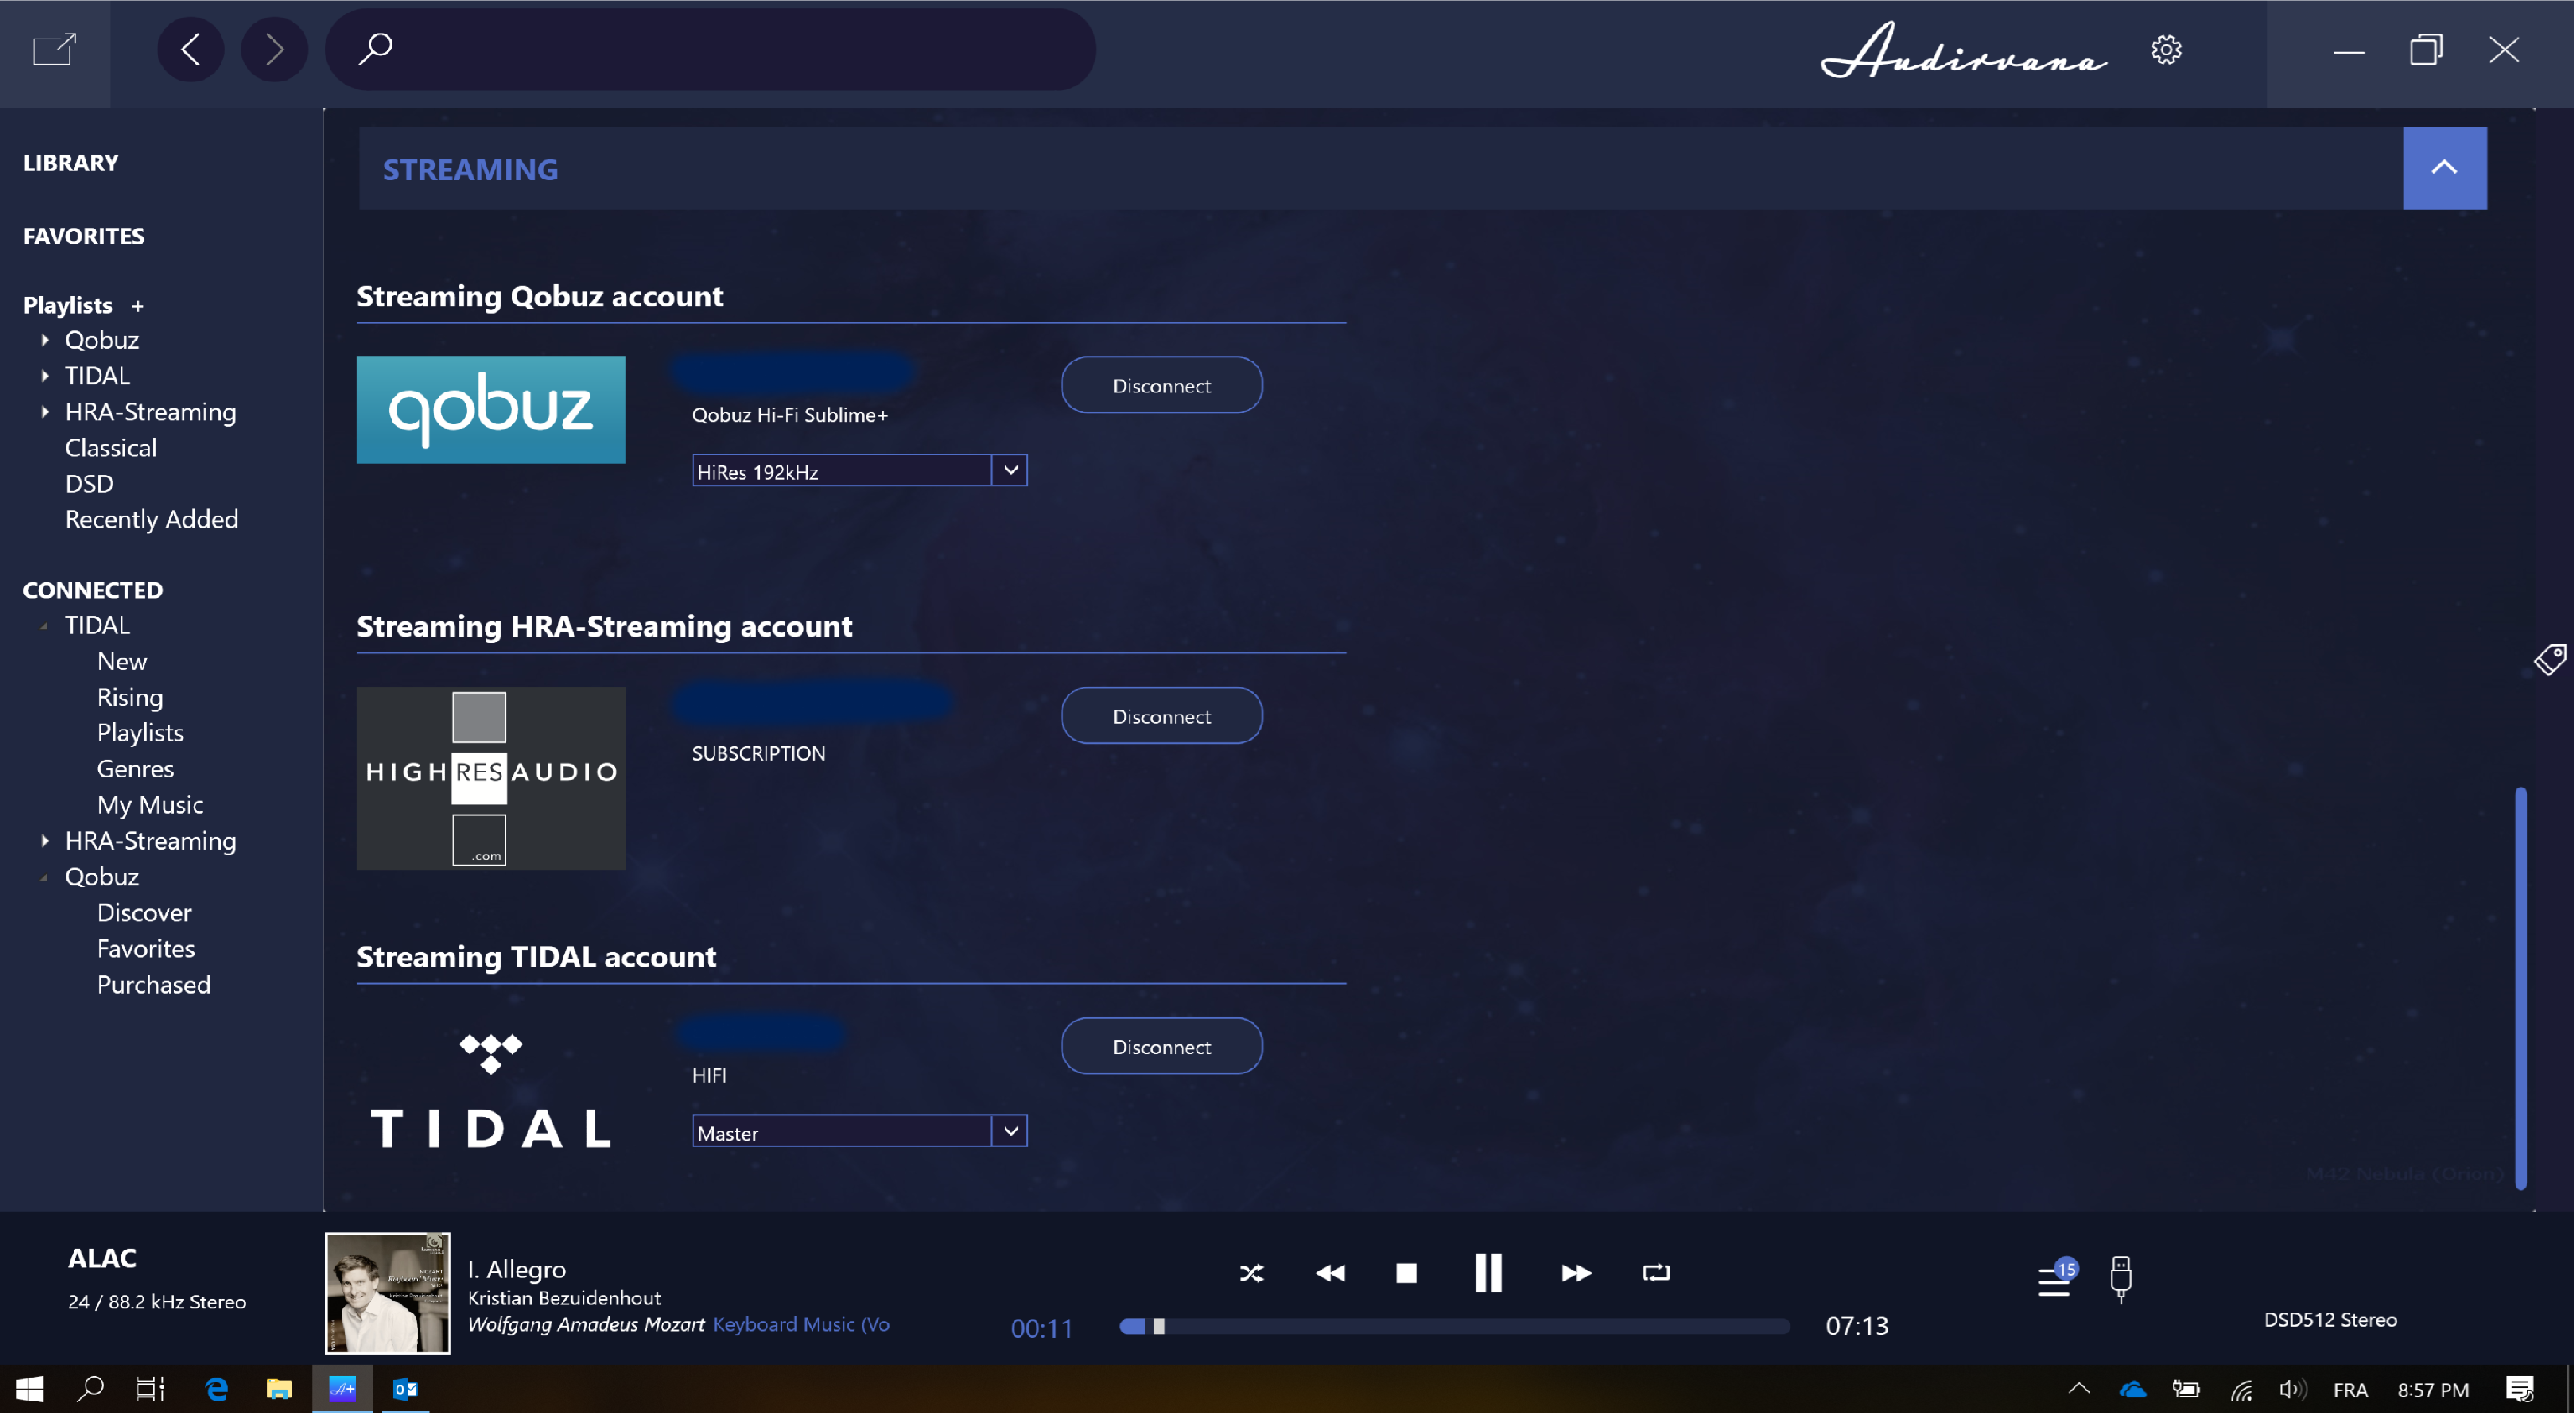Toggle repeat mode icon
2576x1414 pixels.
click(1655, 1273)
